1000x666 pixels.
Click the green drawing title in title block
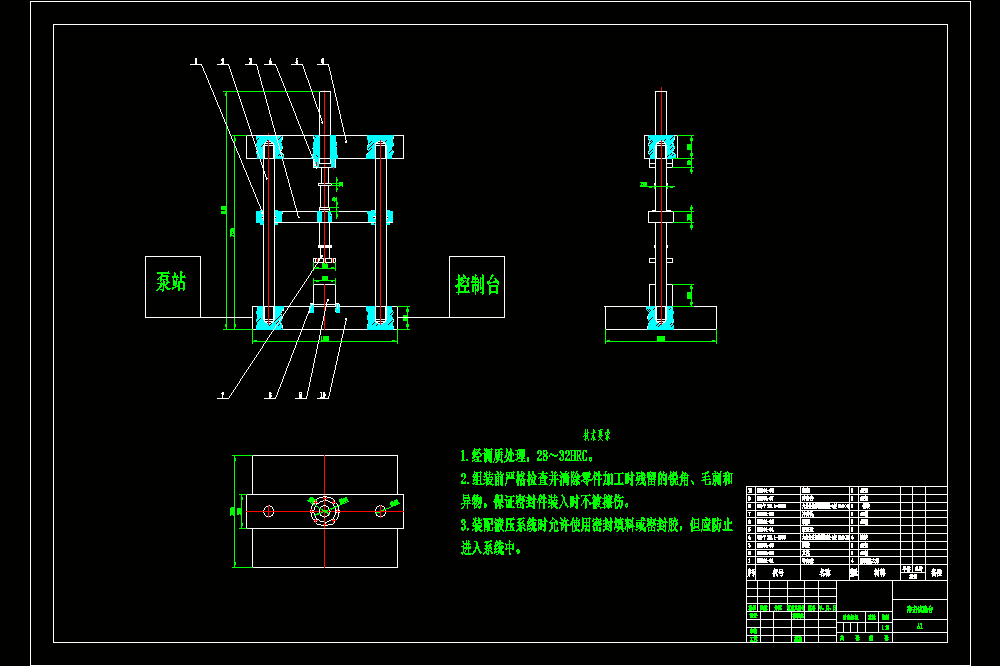coord(920,609)
